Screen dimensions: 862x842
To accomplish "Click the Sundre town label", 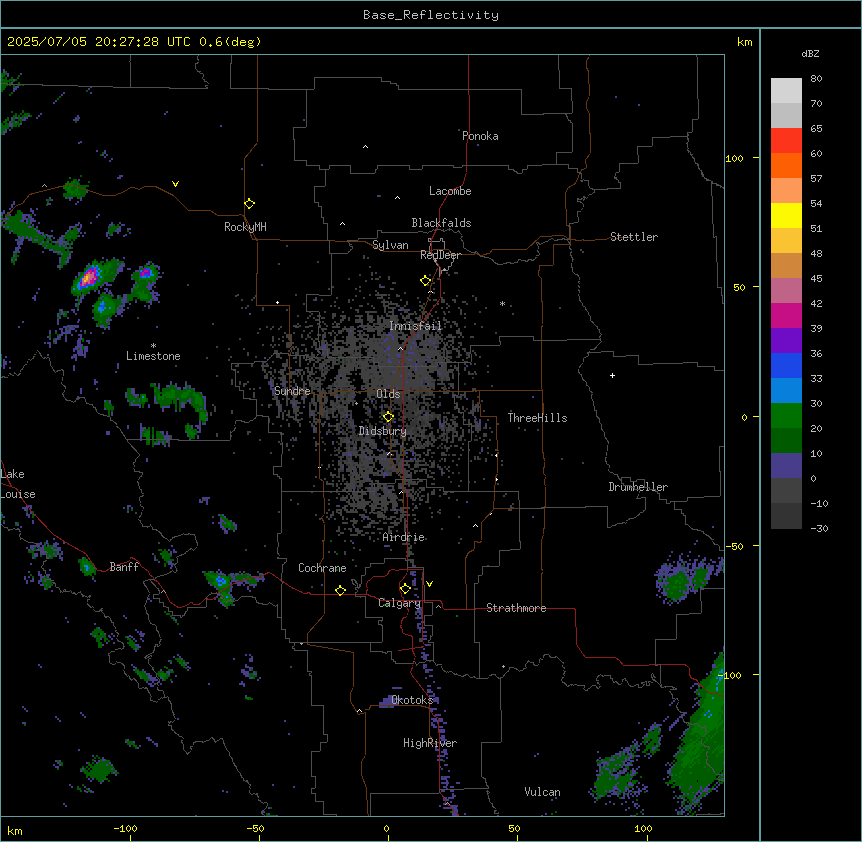I will coord(292,391).
